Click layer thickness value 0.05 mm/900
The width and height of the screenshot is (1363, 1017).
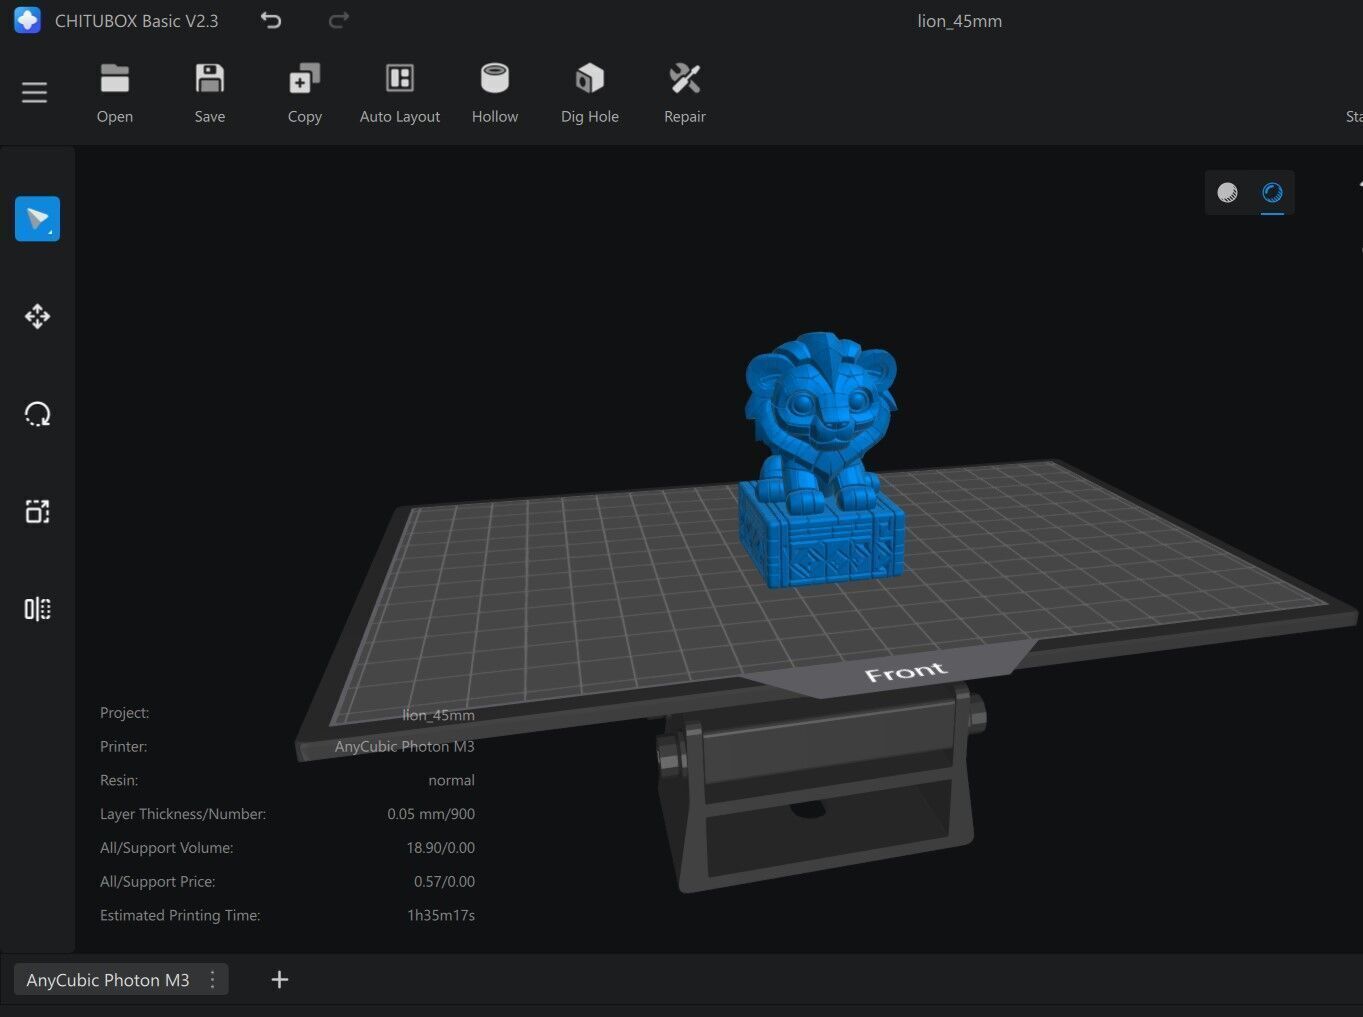click(x=431, y=814)
